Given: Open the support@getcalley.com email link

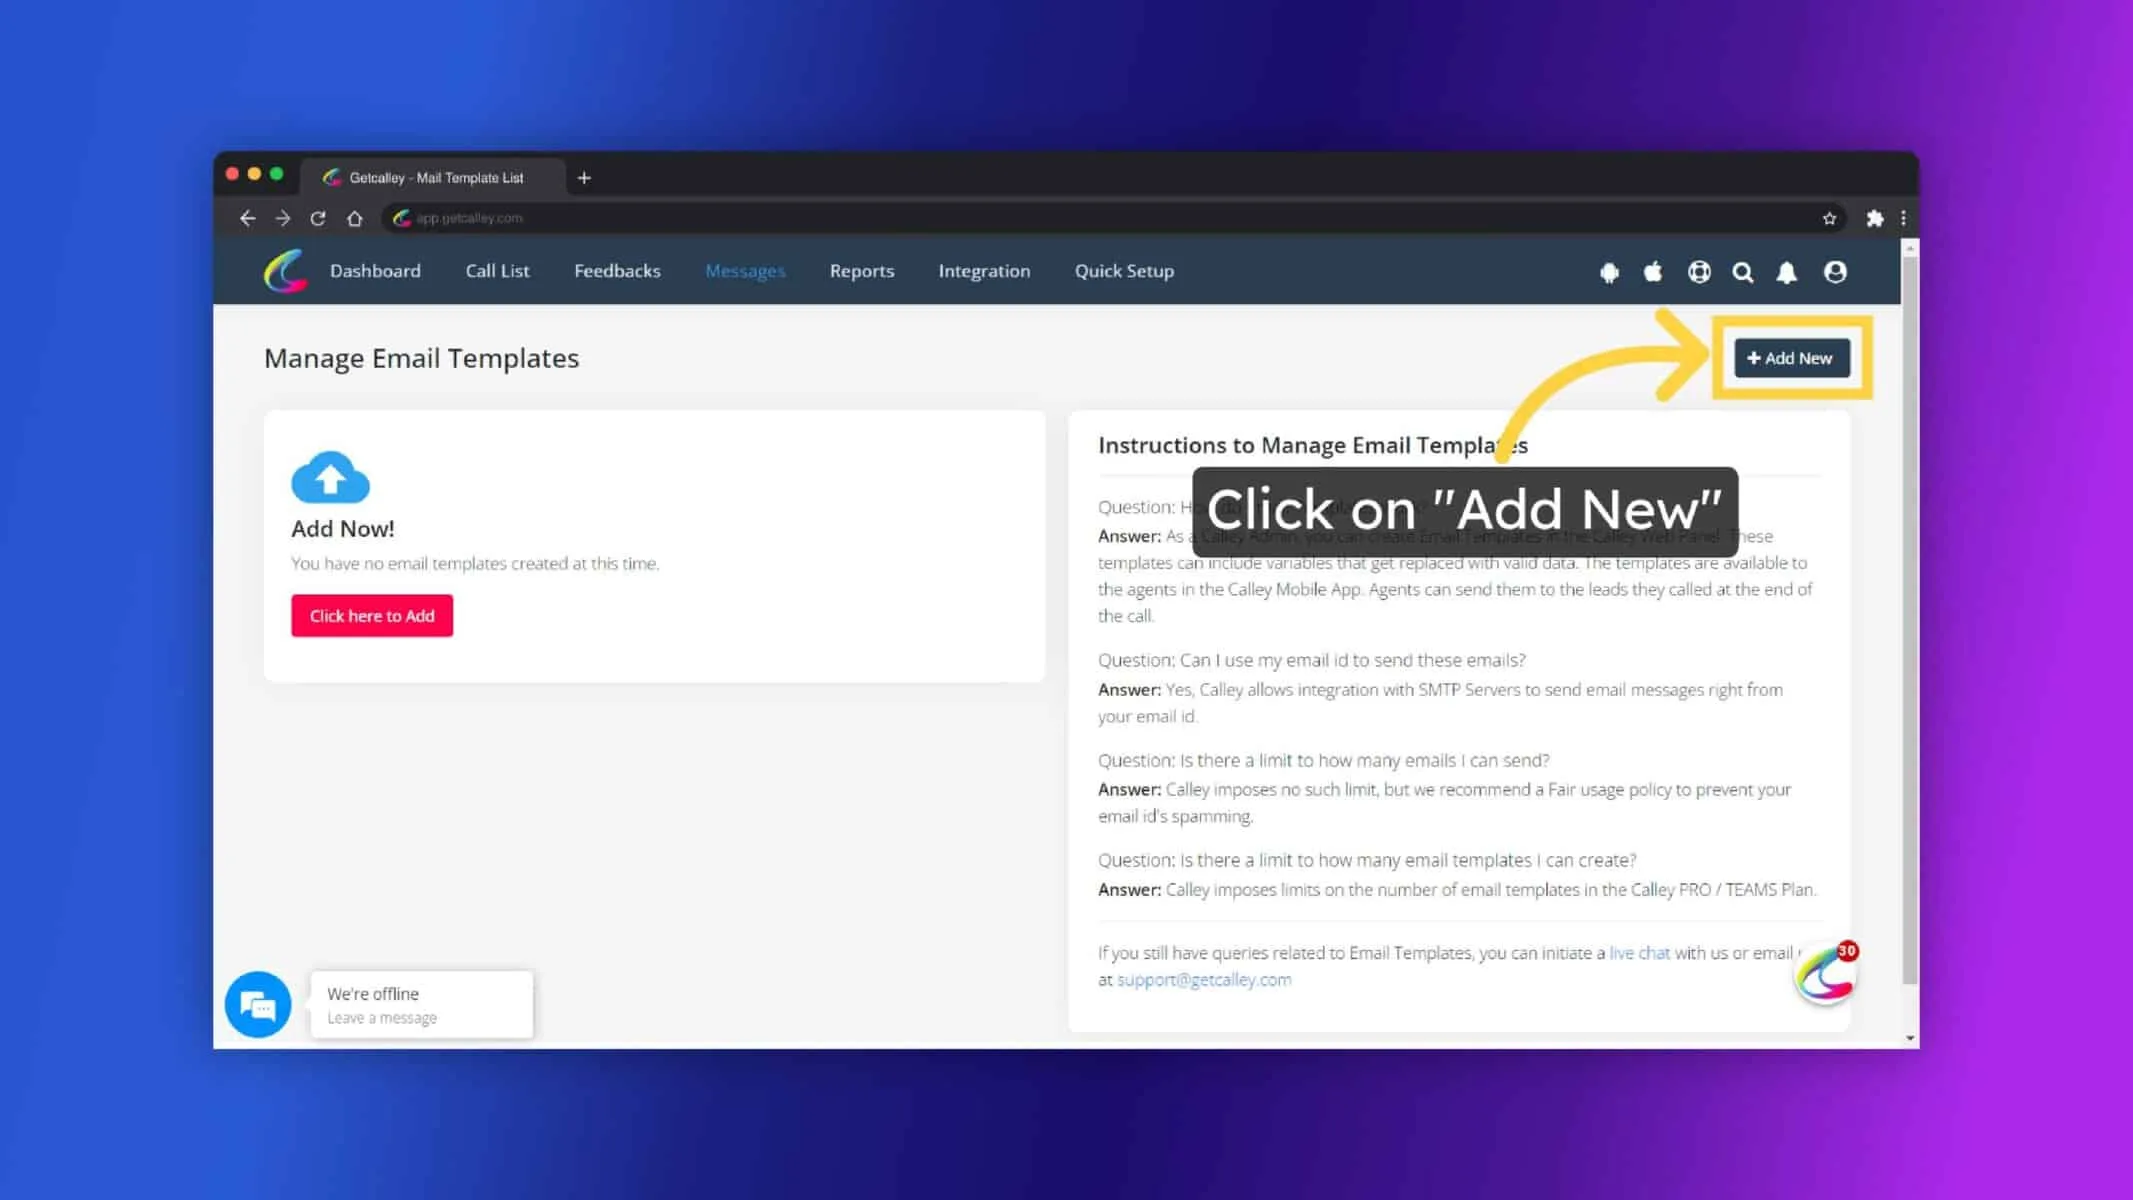Looking at the screenshot, I should [1204, 980].
